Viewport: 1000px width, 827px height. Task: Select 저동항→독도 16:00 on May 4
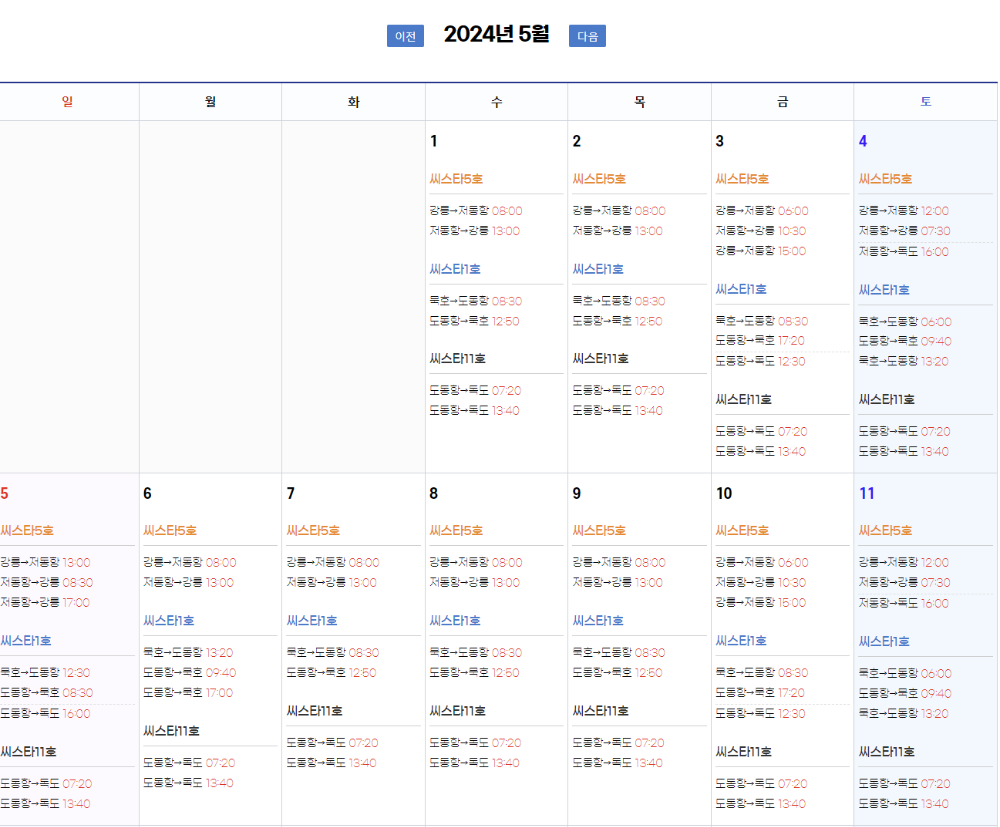[x=904, y=251]
